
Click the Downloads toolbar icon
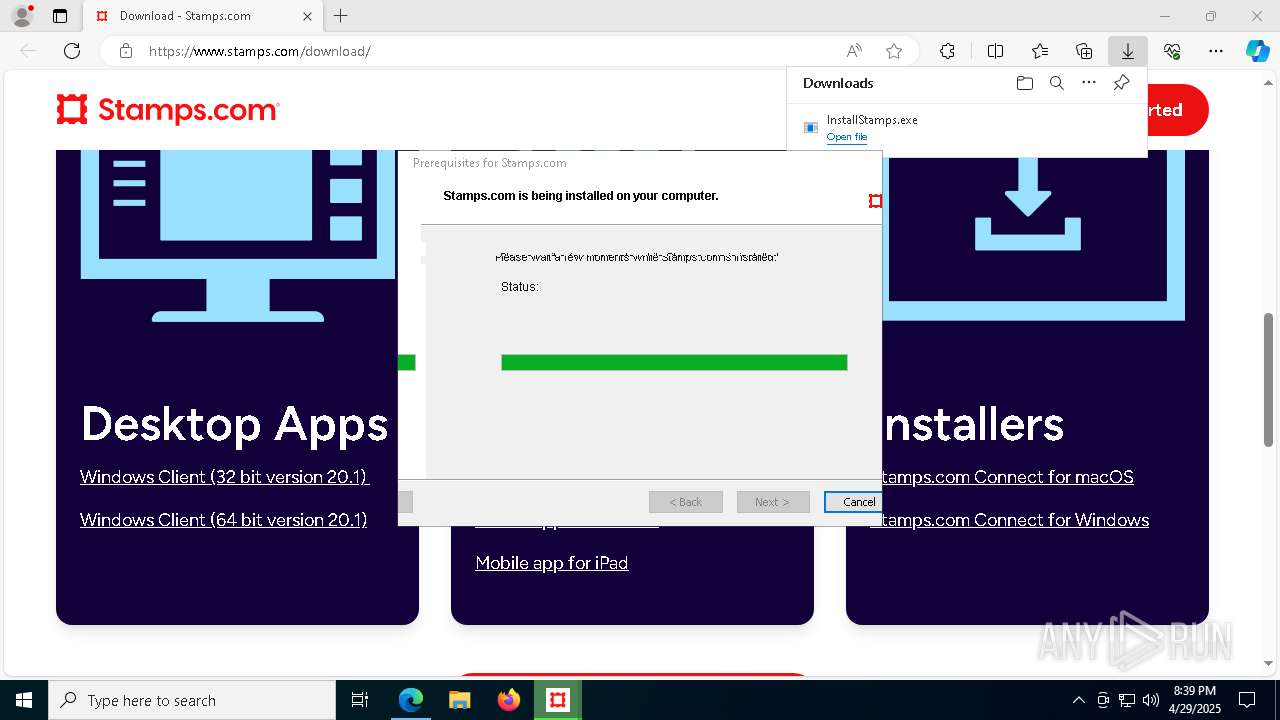(1128, 51)
